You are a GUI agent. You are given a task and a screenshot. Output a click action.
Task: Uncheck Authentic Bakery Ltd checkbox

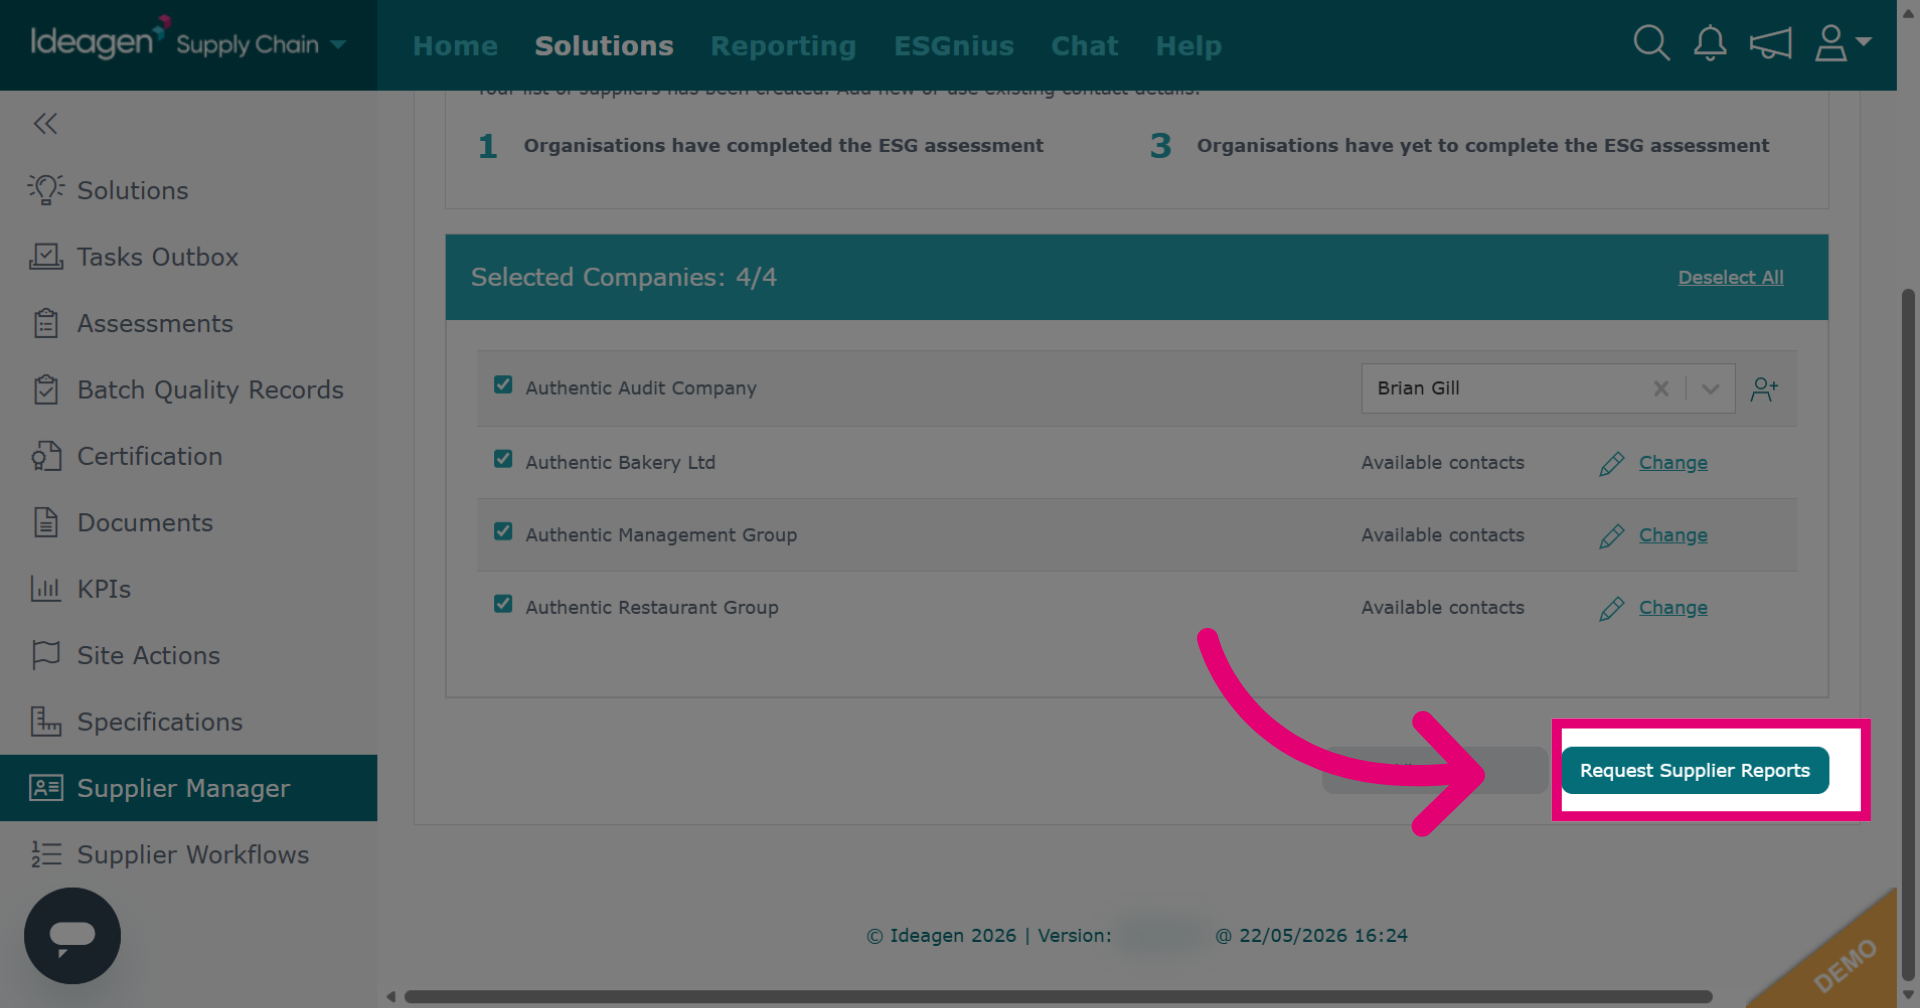503,459
